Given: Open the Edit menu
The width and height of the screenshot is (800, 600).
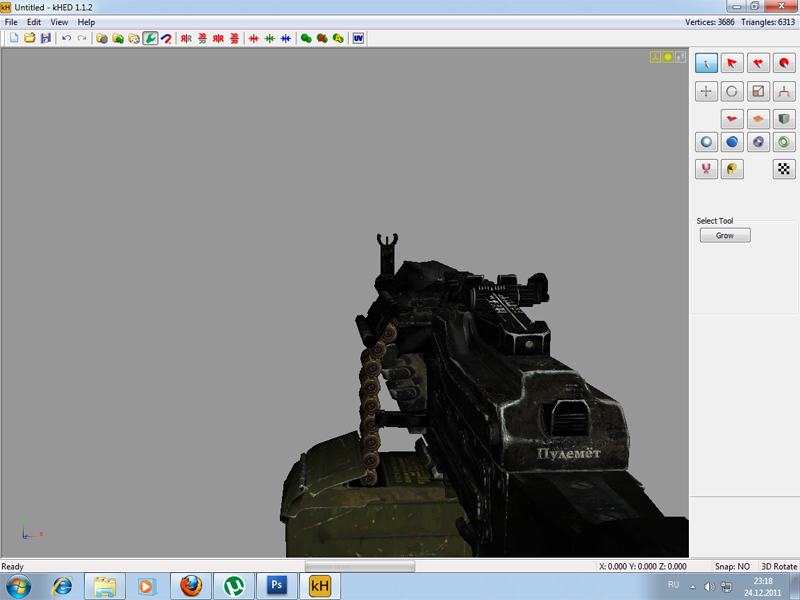Looking at the screenshot, I should pyautogui.click(x=34, y=22).
